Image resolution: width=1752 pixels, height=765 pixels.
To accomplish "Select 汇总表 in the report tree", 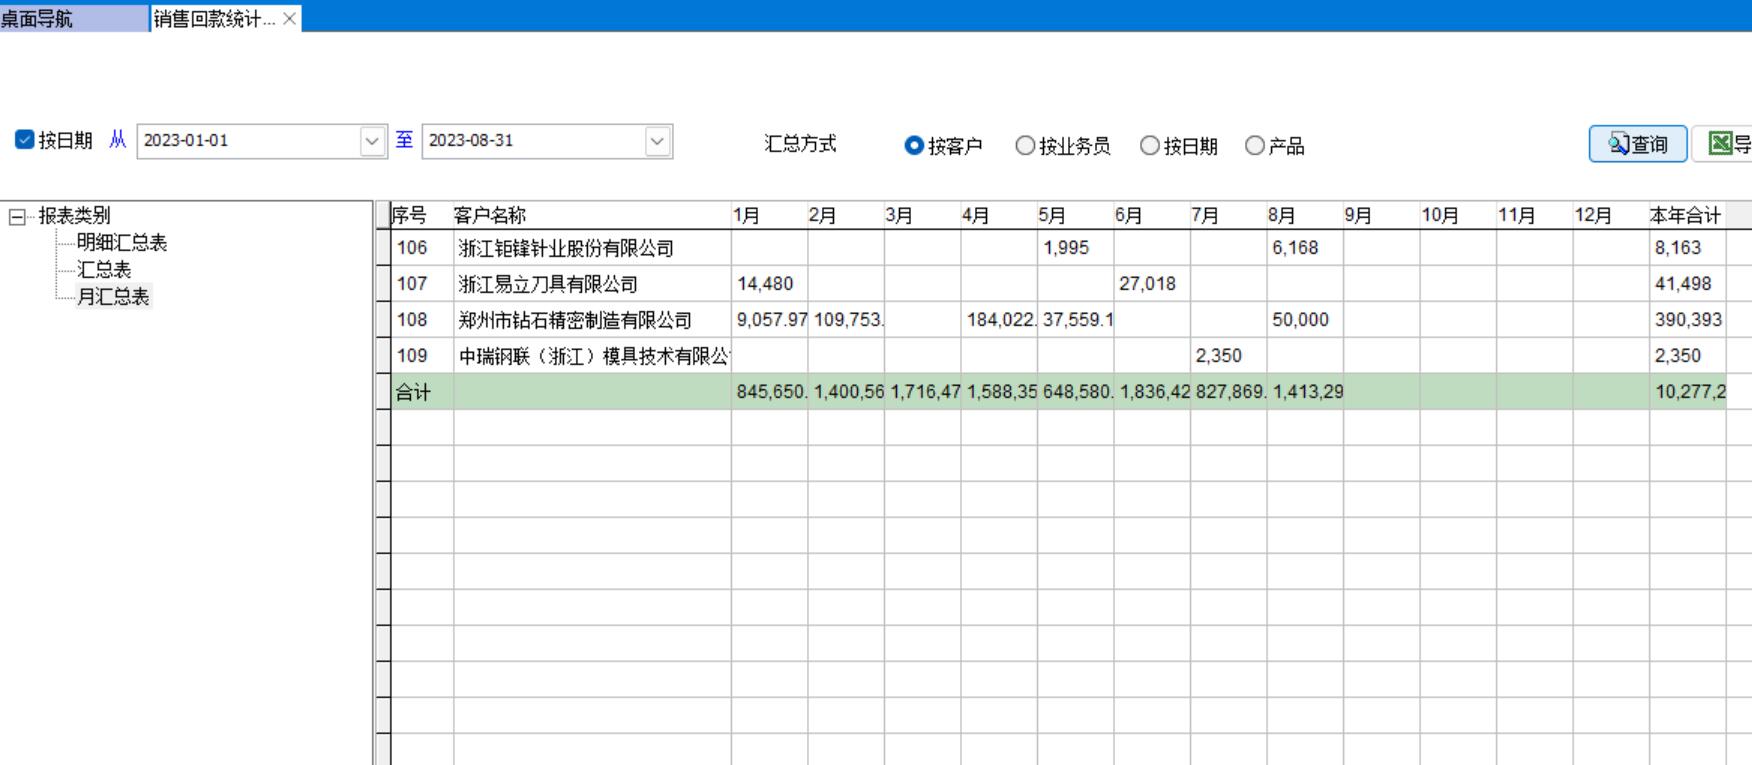I will (104, 270).
